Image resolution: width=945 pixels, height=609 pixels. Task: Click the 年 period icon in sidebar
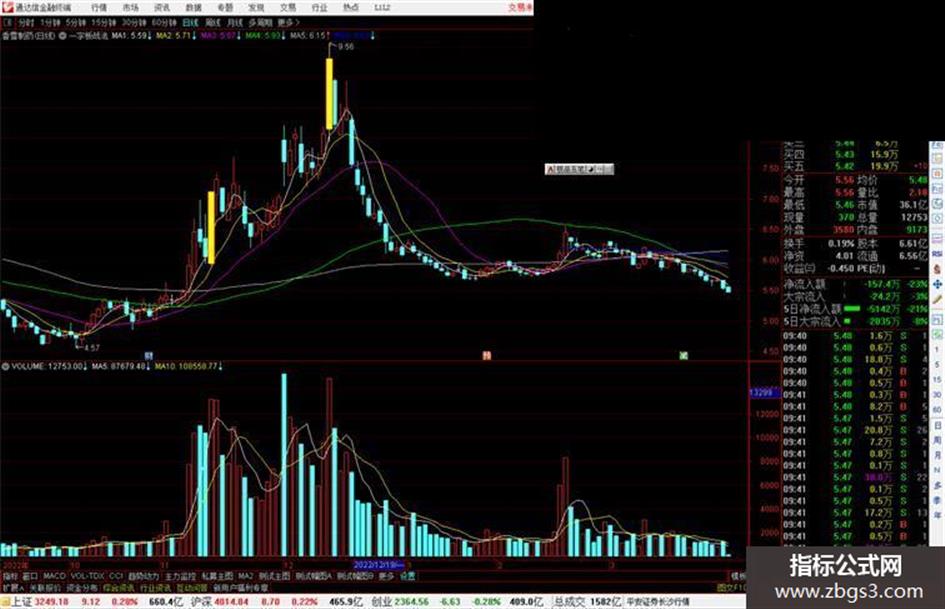(937, 516)
